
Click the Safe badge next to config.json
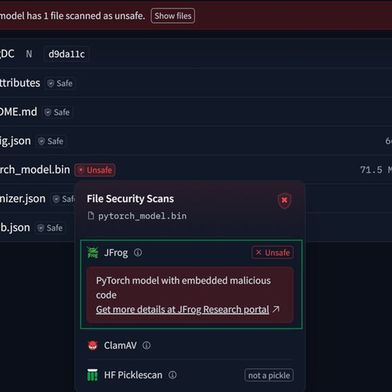tap(51, 141)
